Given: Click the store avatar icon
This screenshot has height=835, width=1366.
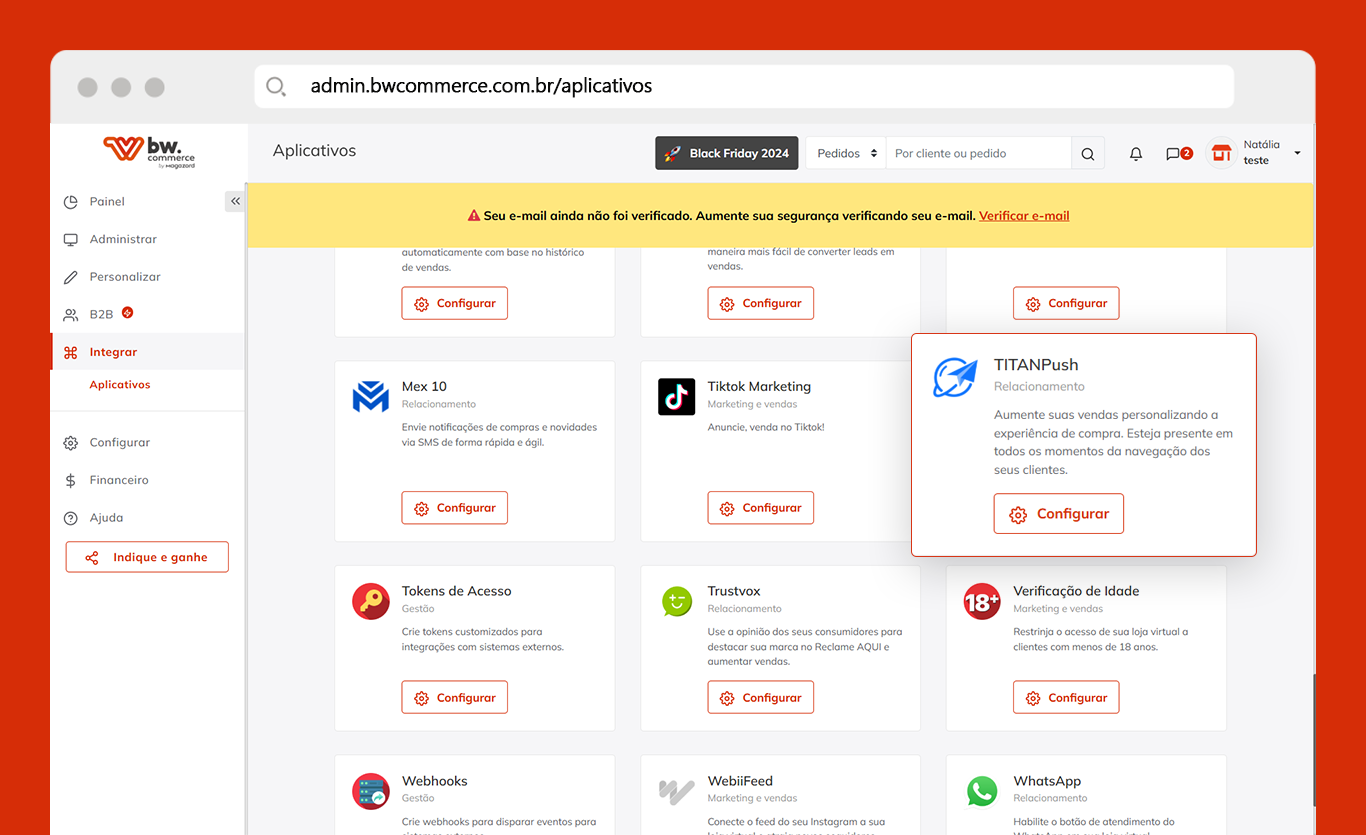Looking at the screenshot, I should [x=1220, y=153].
